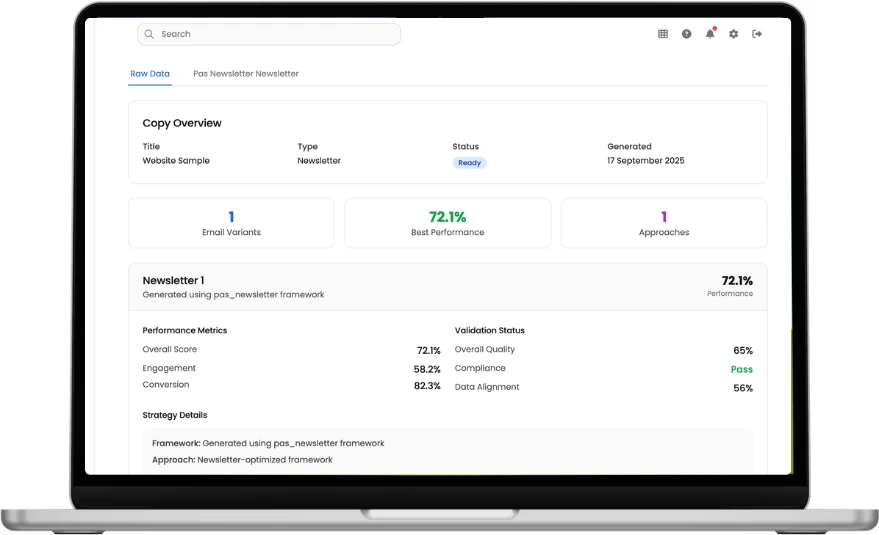879x535 pixels.
Task: Open notifications bell
Action: pyautogui.click(x=710, y=34)
